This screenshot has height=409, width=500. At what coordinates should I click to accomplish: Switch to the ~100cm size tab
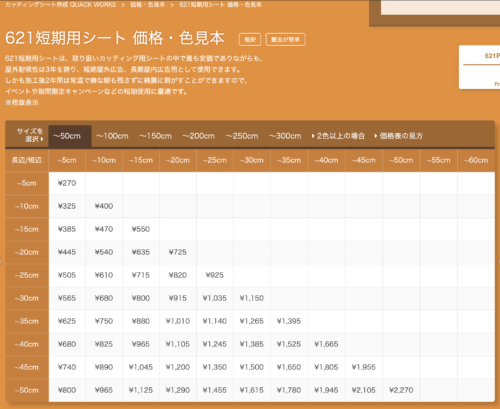point(112,136)
